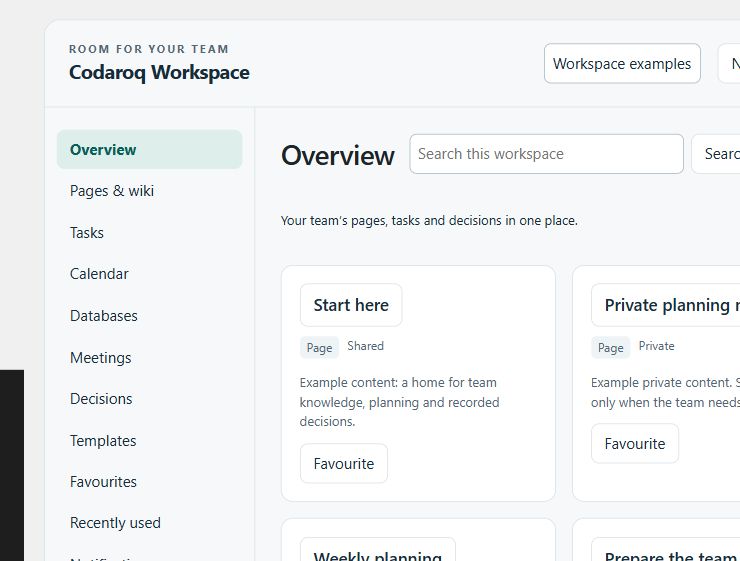Viewport: 740px width, 561px height.
Task: Open the Weekly planning card title
Action: (378, 550)
